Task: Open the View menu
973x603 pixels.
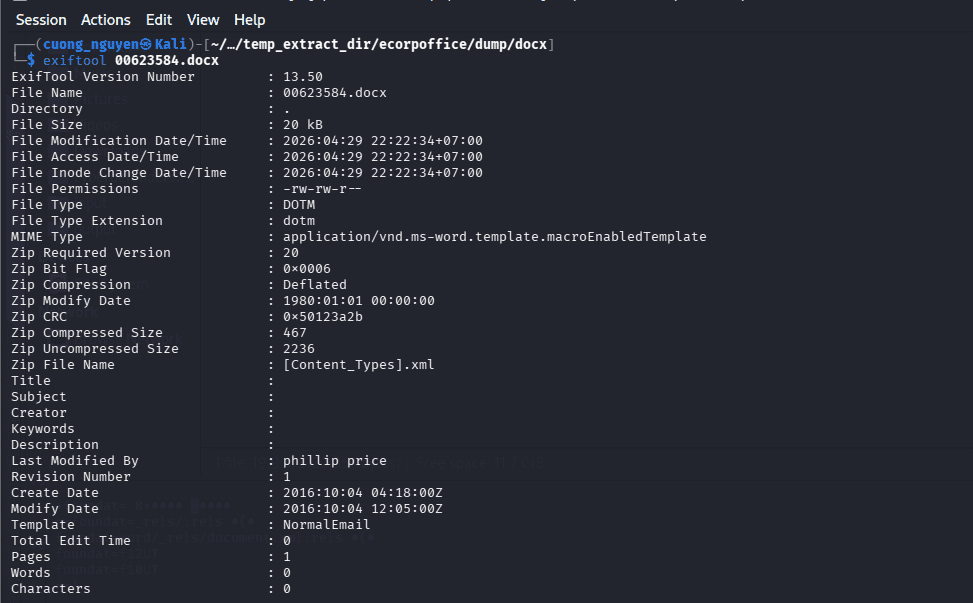Action: 203,20
